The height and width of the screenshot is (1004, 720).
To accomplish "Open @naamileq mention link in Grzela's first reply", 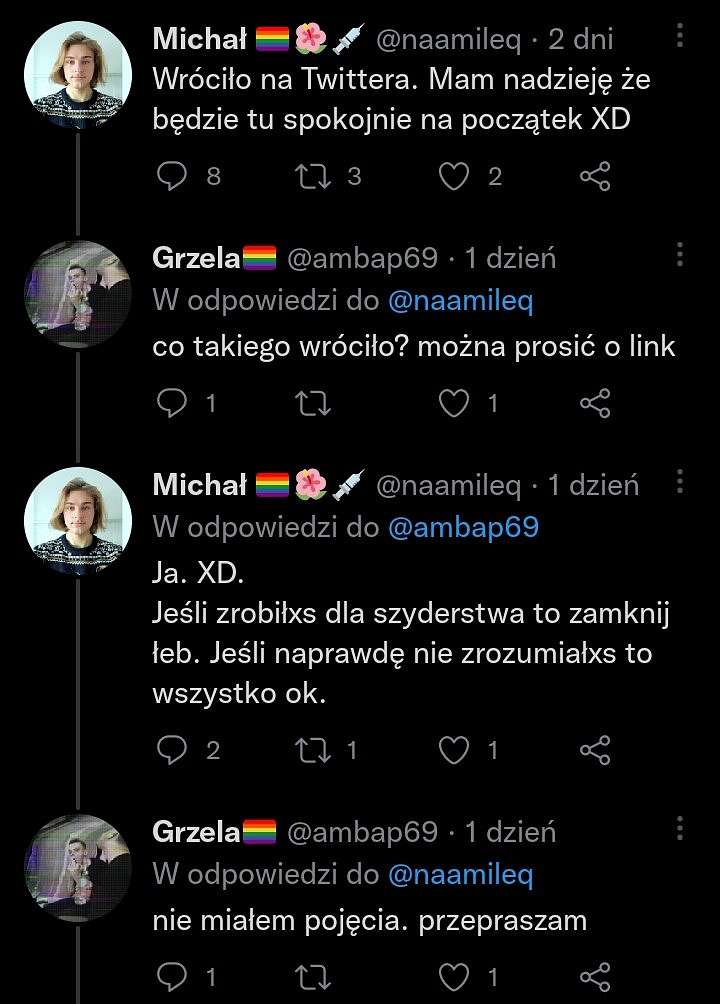I will tap(461, 300).
